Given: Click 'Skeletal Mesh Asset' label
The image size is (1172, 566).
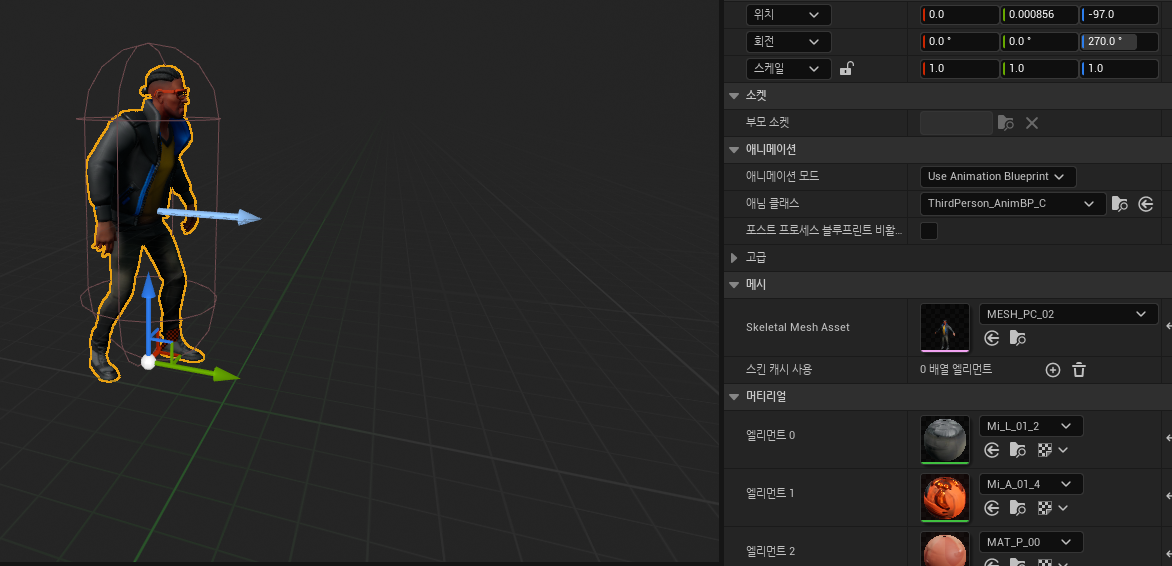Looking at the screenshot, I should 798,327.
